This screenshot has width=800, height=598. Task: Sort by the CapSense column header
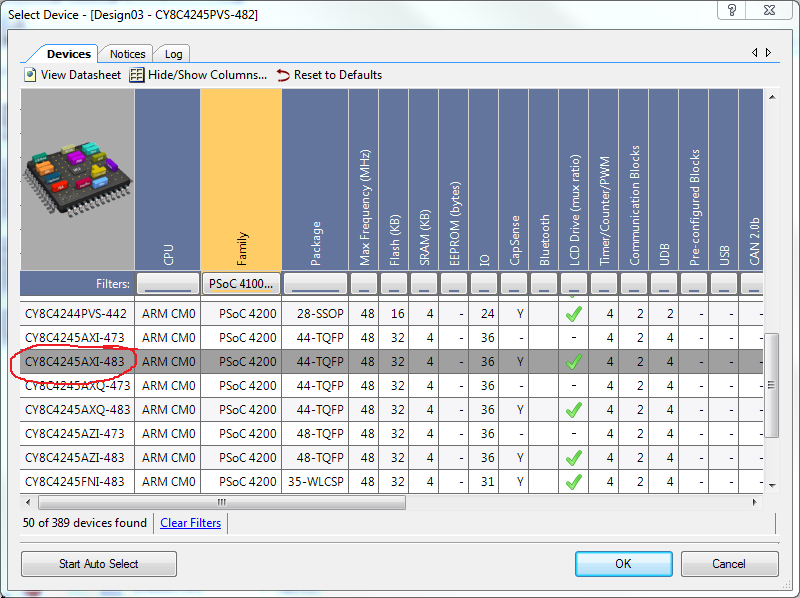pos(514,180)
